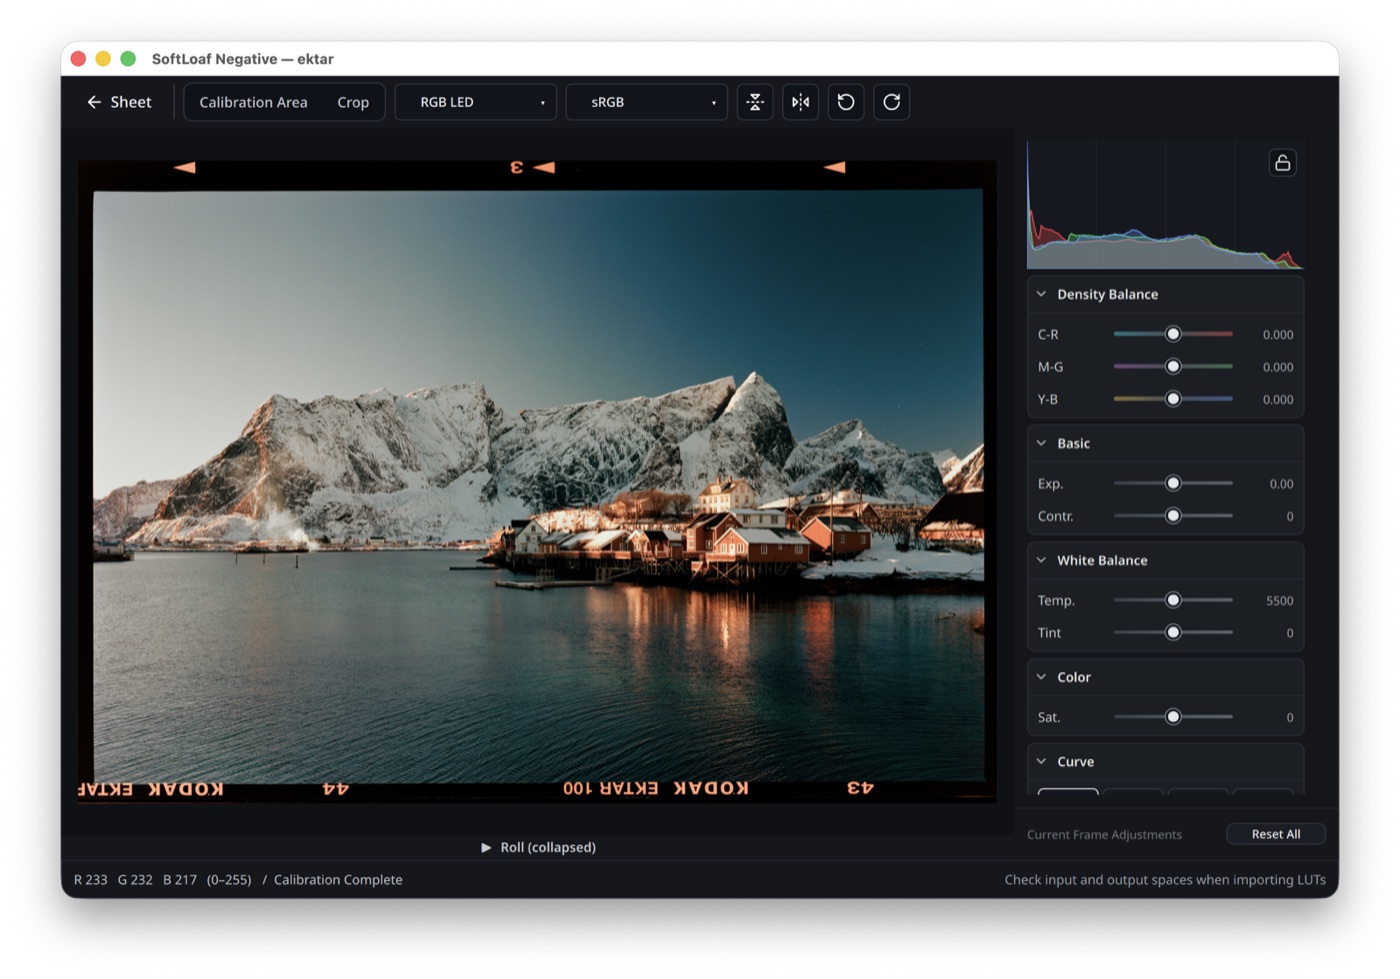Rotate the frame counter-clockwise
Image resolution: width=1400 pixels, height=979 pixels.
(x=846, y=102)
